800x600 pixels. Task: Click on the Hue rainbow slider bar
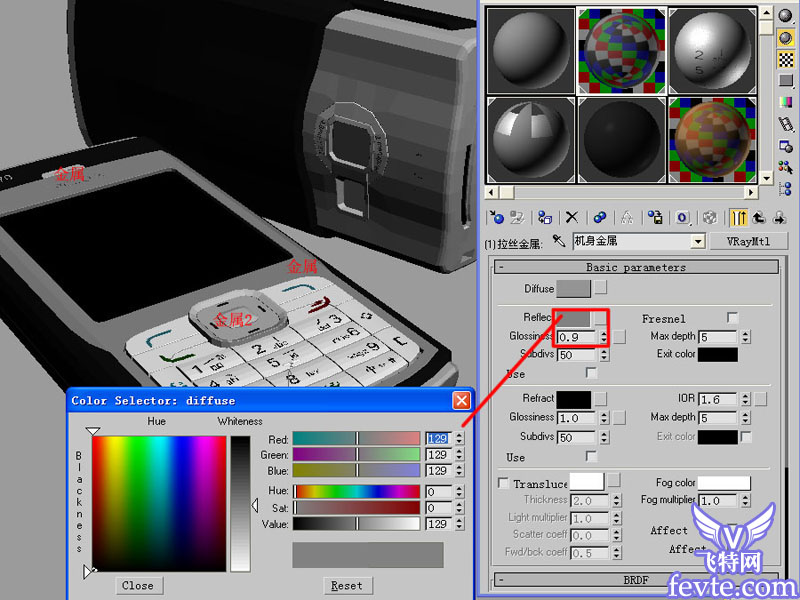(x=357, y=491)
